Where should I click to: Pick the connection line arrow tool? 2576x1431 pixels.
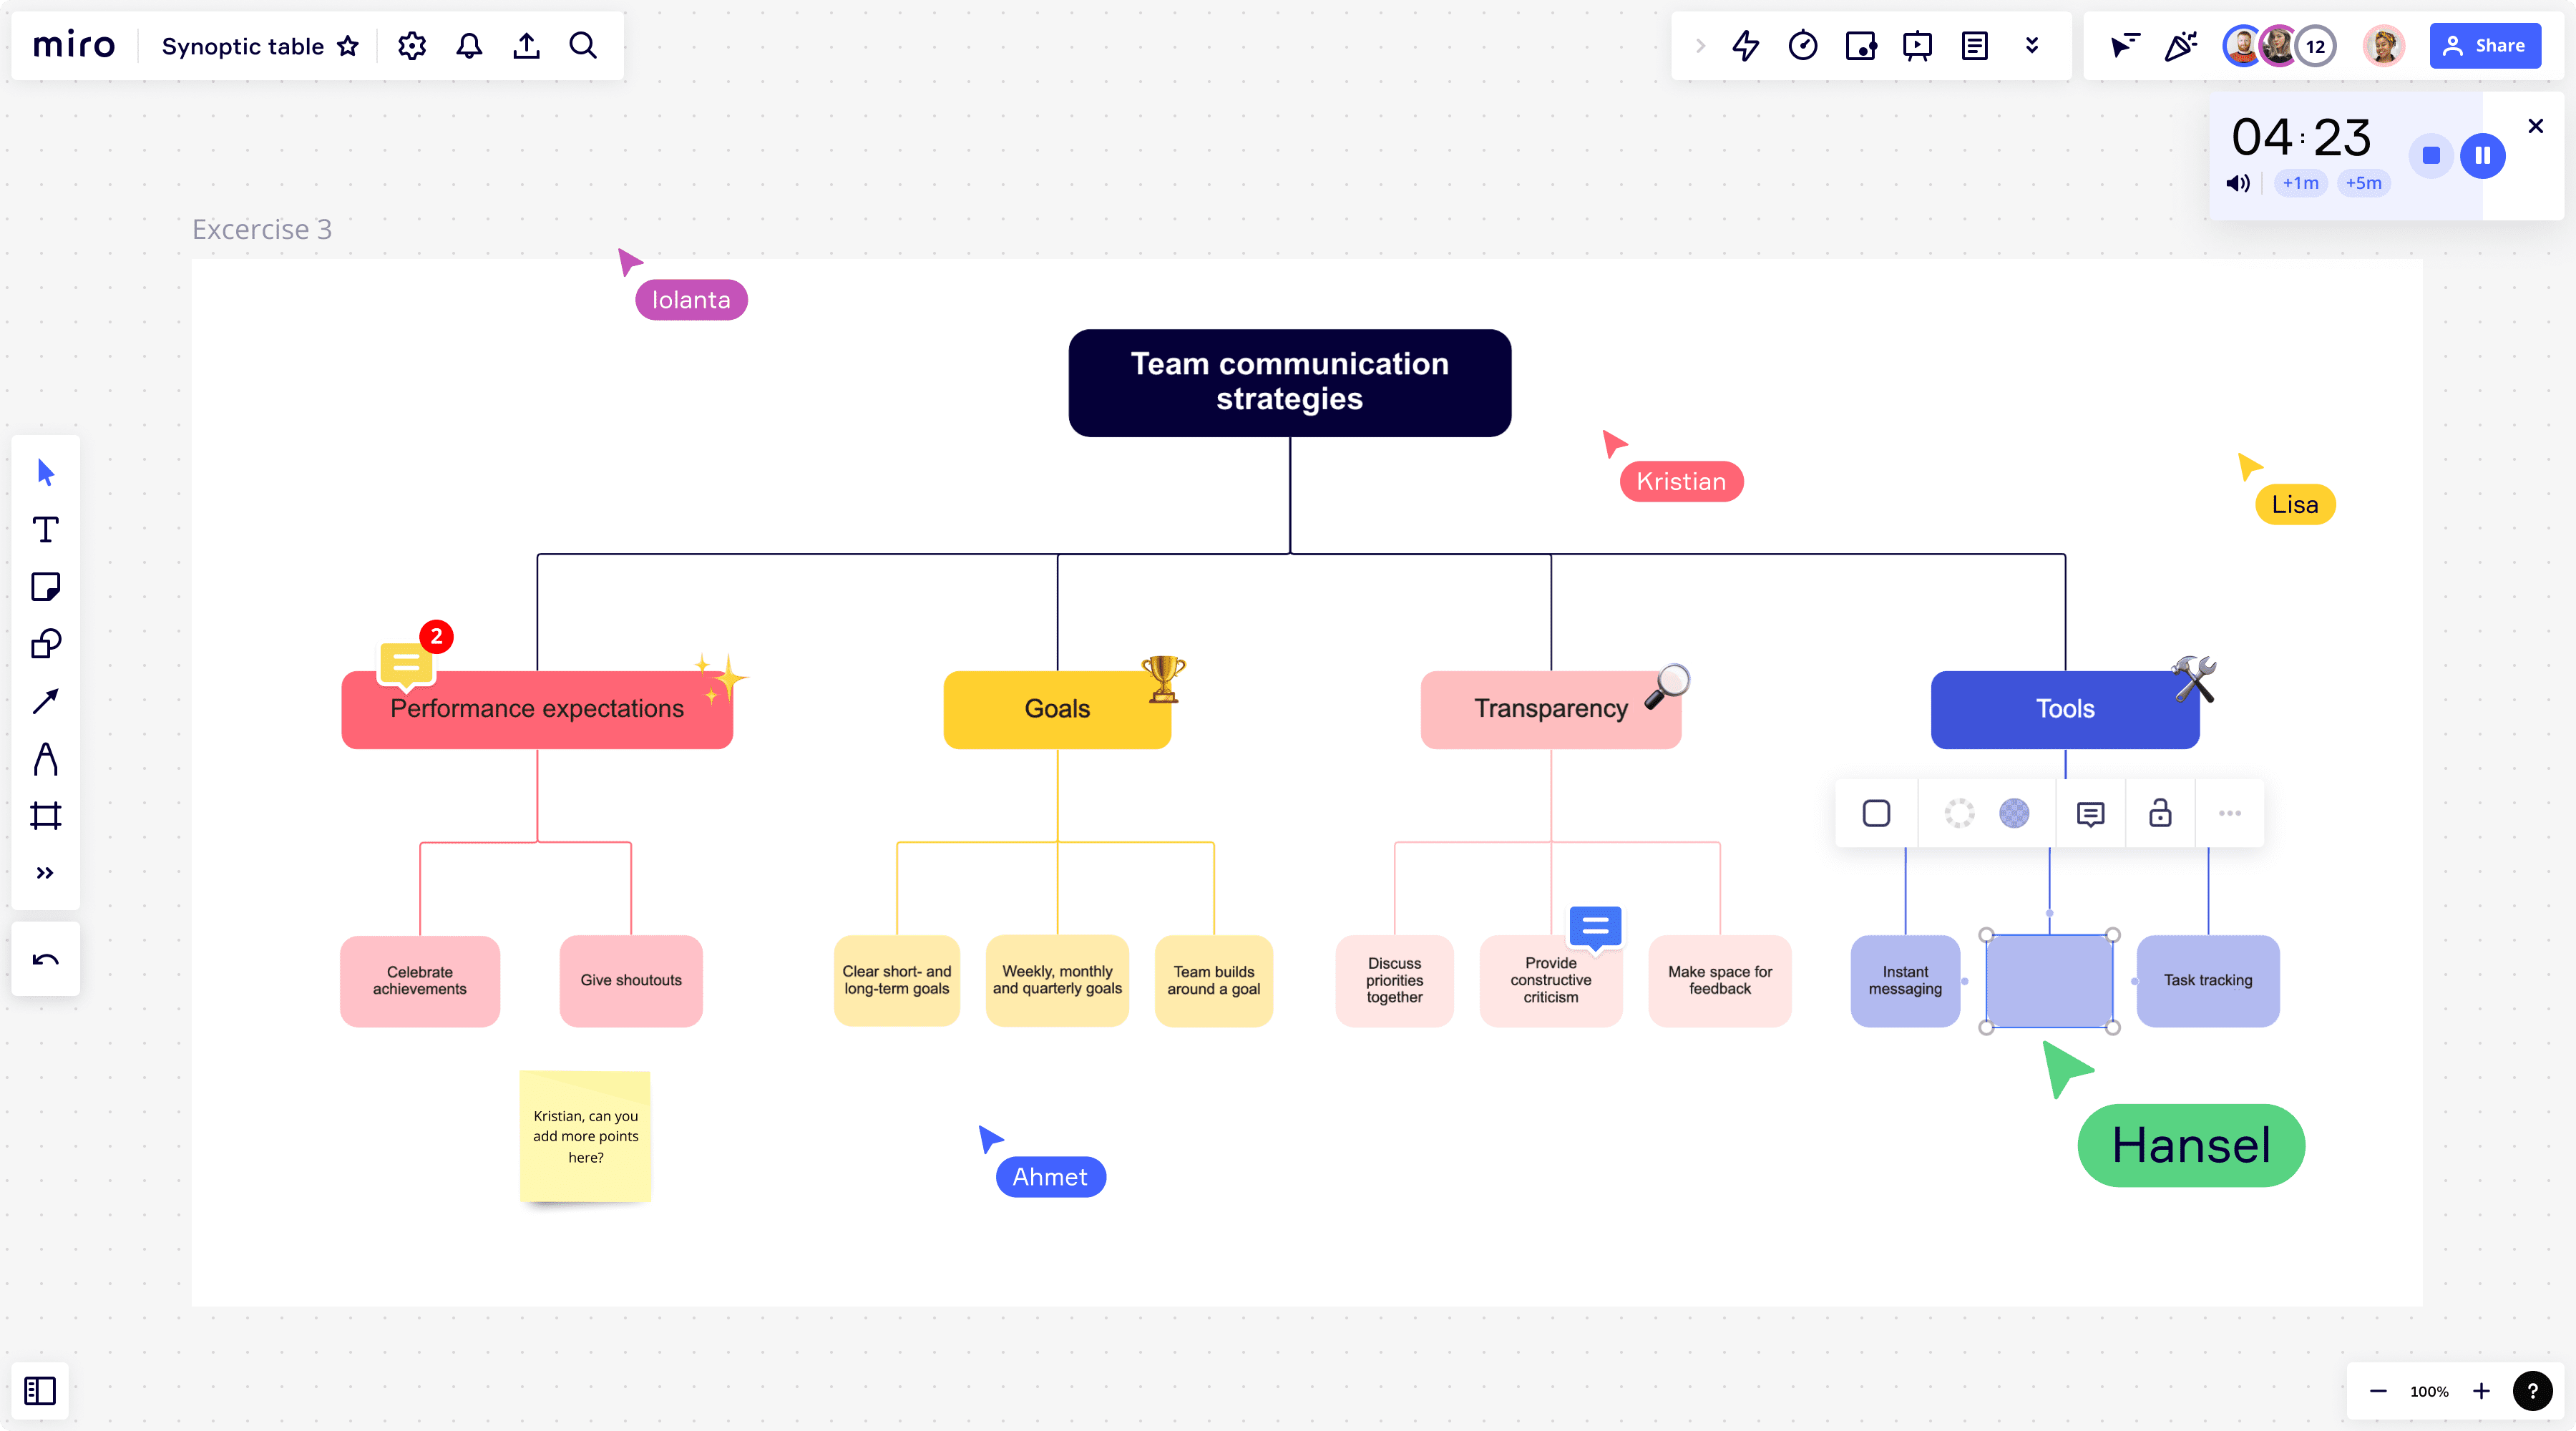pos(45,701)
